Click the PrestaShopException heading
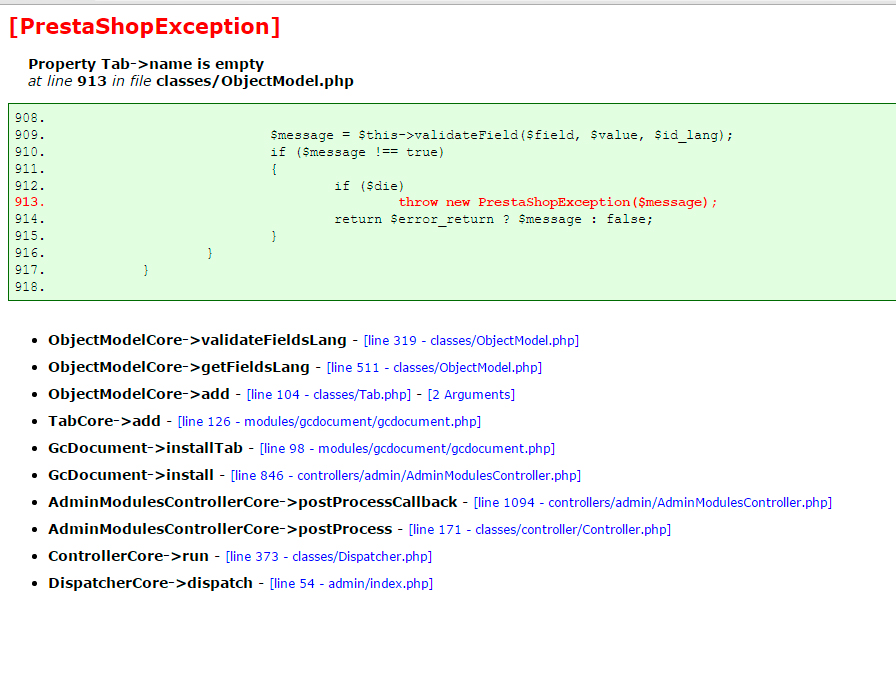 [145, 26]
